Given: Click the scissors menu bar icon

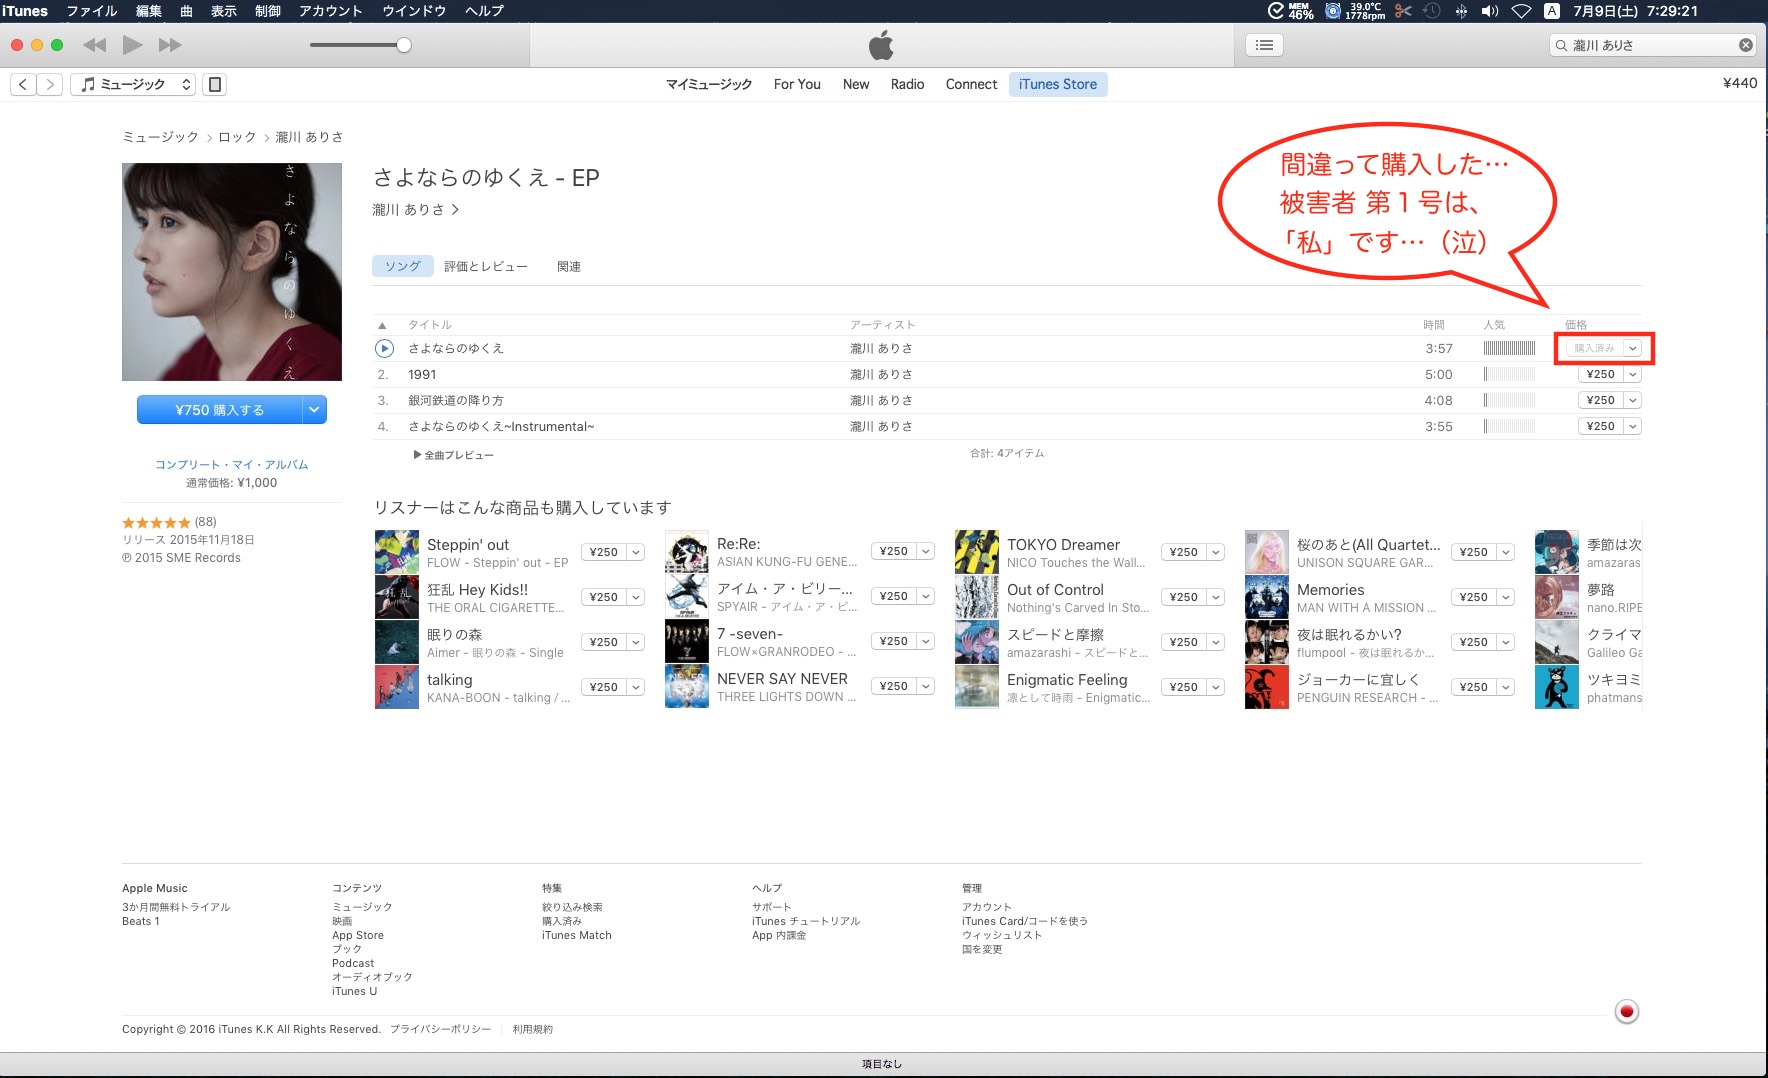Looking at the screenshot, I should pyautogui.click(x=1403, y=11).
